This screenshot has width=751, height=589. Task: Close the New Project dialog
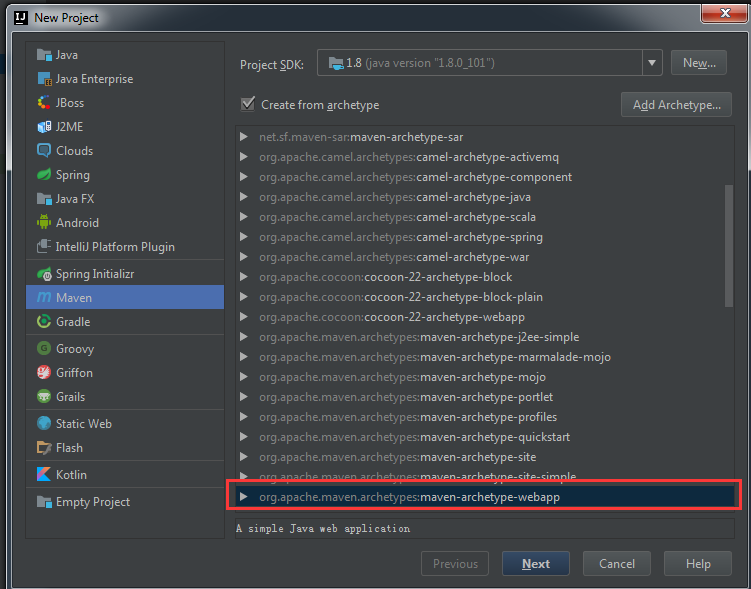pyautogui.click(x=725, y=13)
